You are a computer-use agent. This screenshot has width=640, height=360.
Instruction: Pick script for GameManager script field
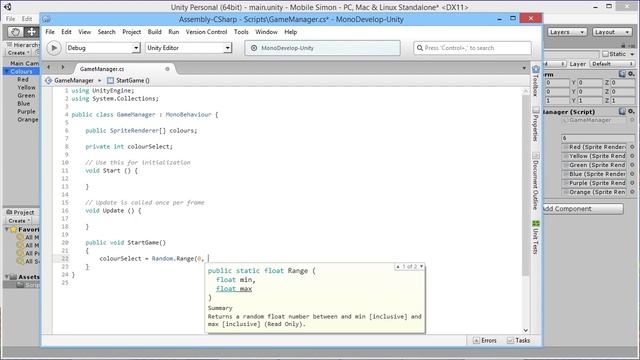pos(632,120)
